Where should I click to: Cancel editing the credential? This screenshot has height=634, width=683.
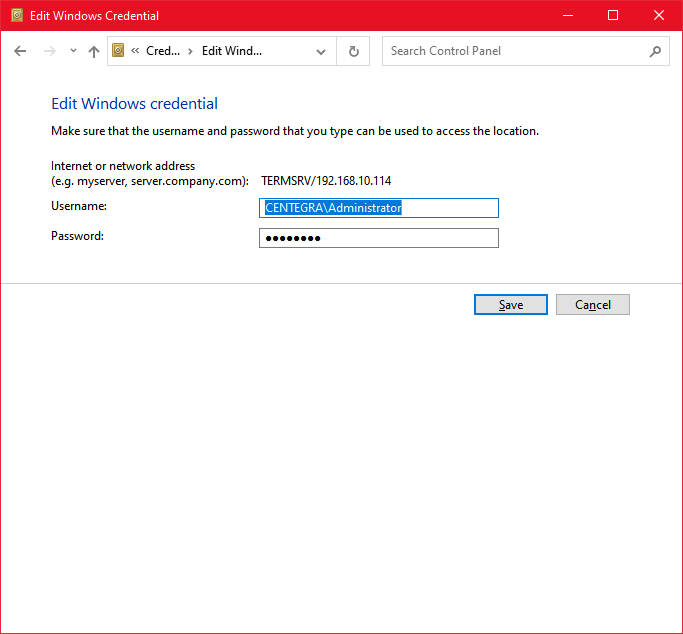tap(592, 305)
